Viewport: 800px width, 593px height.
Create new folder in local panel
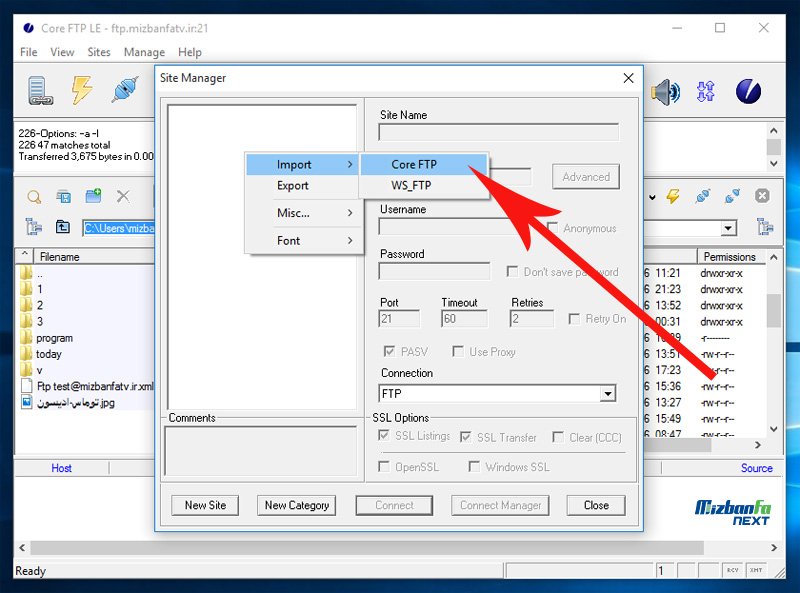[93, 196]
